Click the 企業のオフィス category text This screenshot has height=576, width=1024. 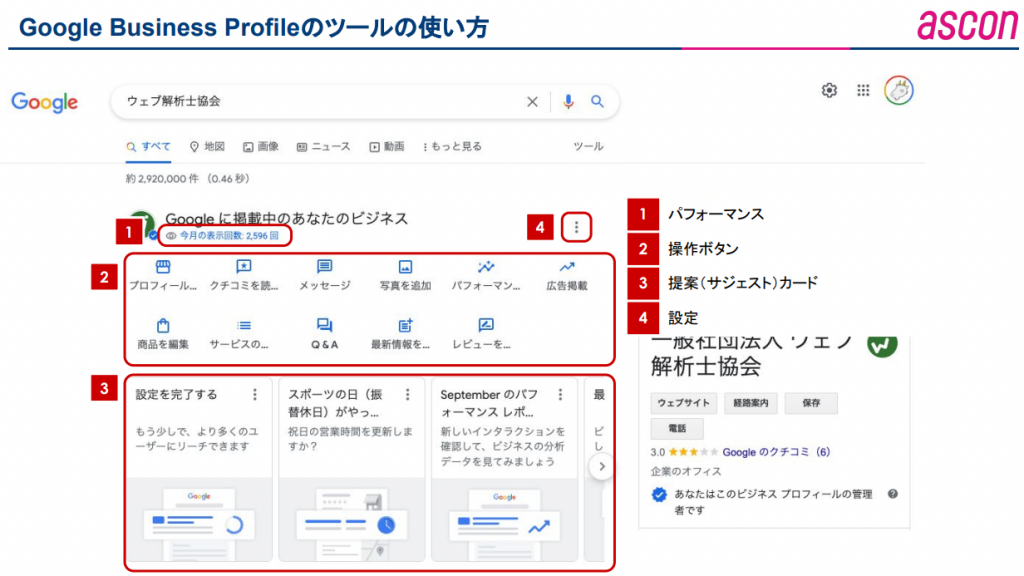coord(686,472)
